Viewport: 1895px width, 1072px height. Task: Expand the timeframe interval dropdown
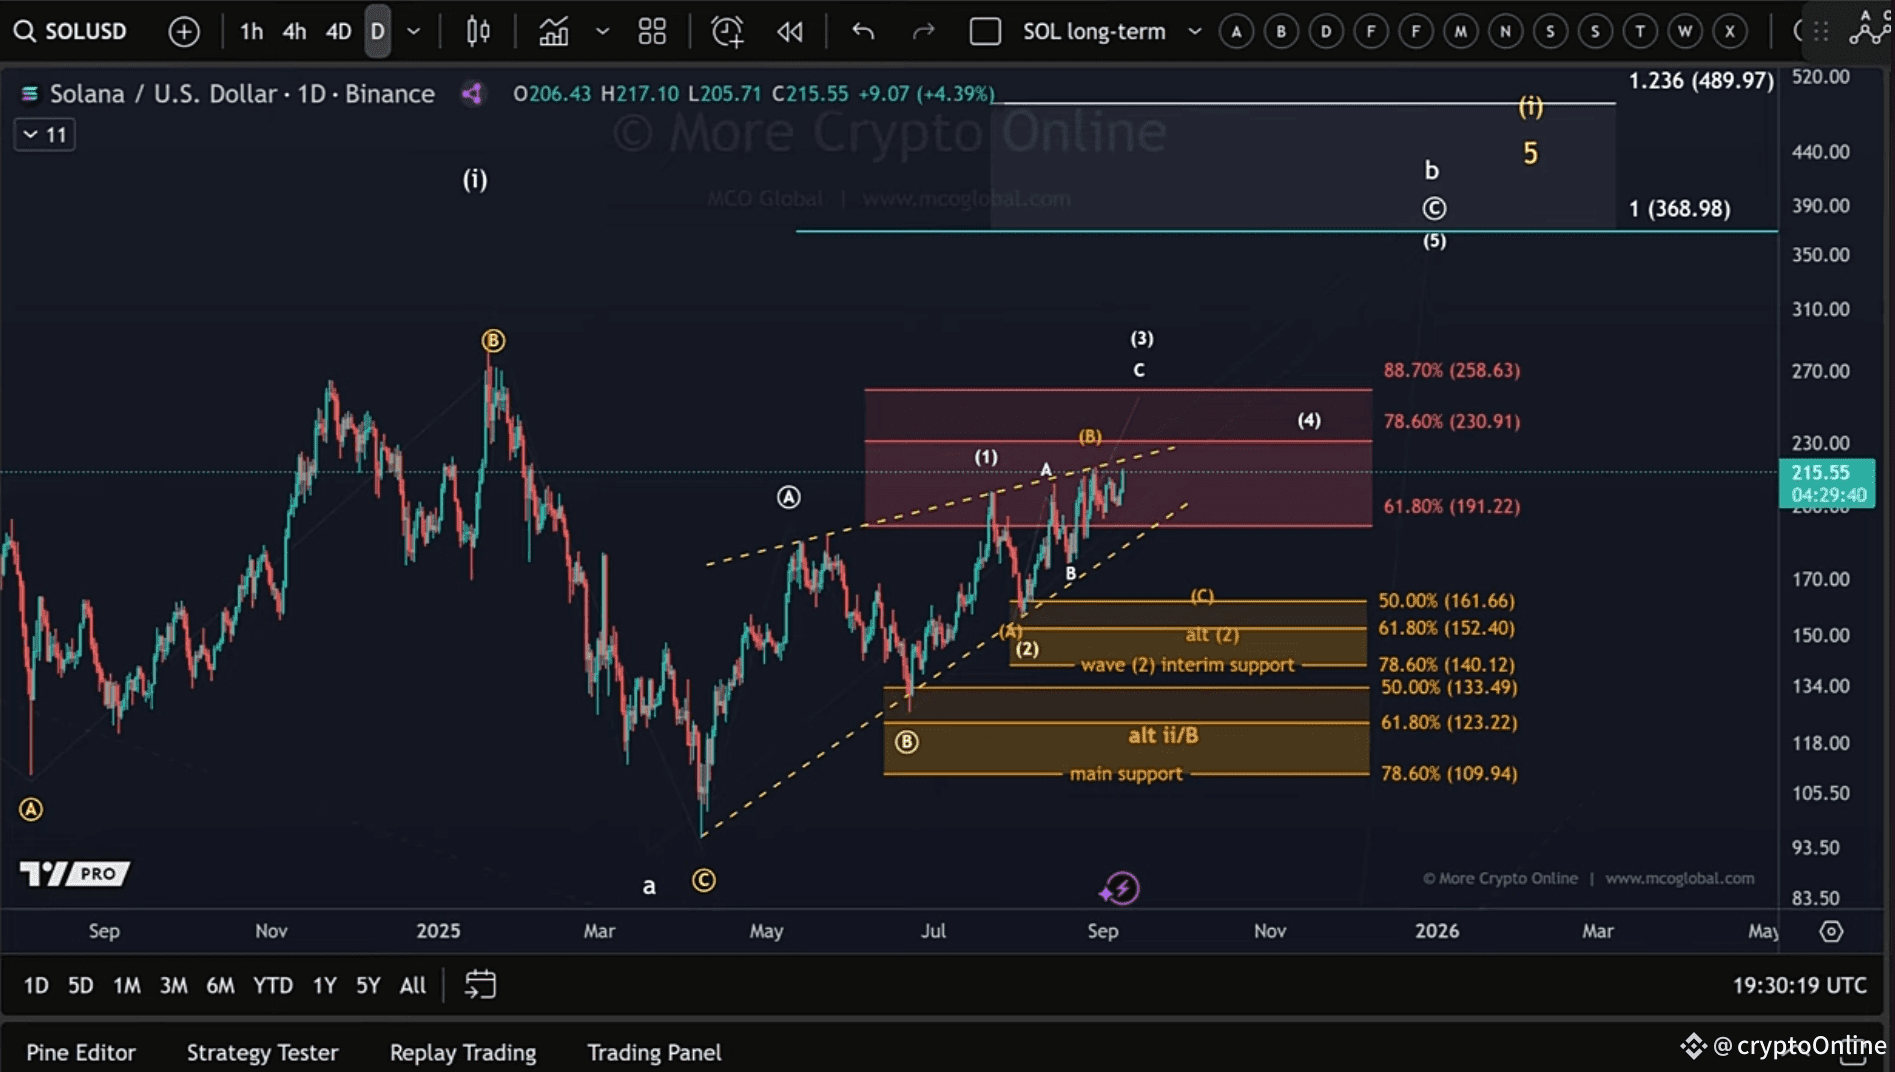[413, 32]
